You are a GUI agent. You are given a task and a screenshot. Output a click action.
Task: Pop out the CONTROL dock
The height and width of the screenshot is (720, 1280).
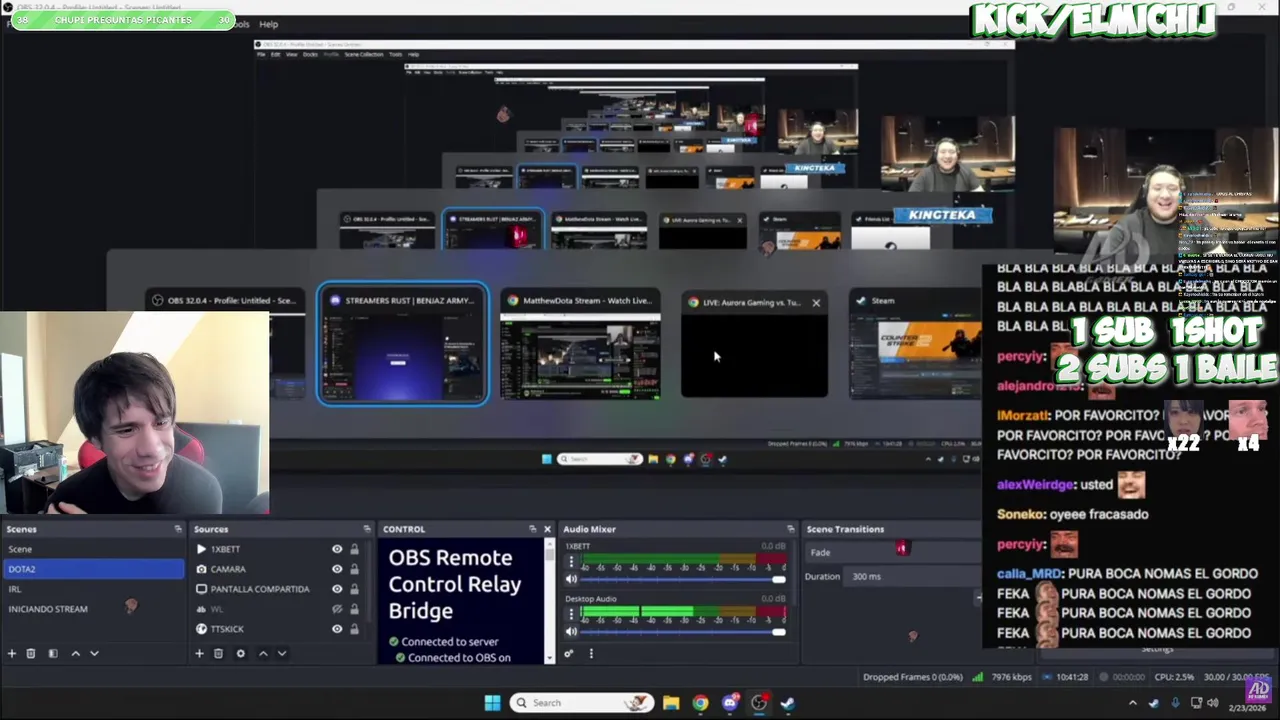click(532, 529)
